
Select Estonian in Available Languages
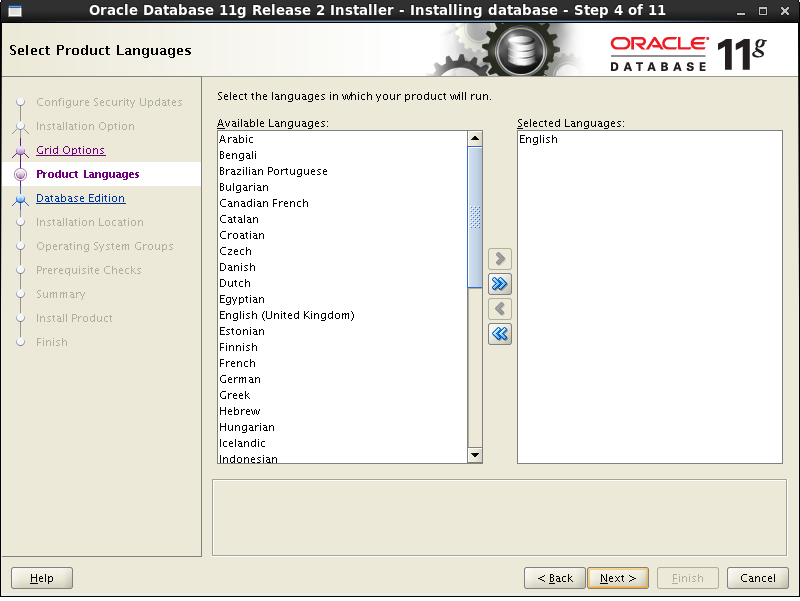point(342,331)
